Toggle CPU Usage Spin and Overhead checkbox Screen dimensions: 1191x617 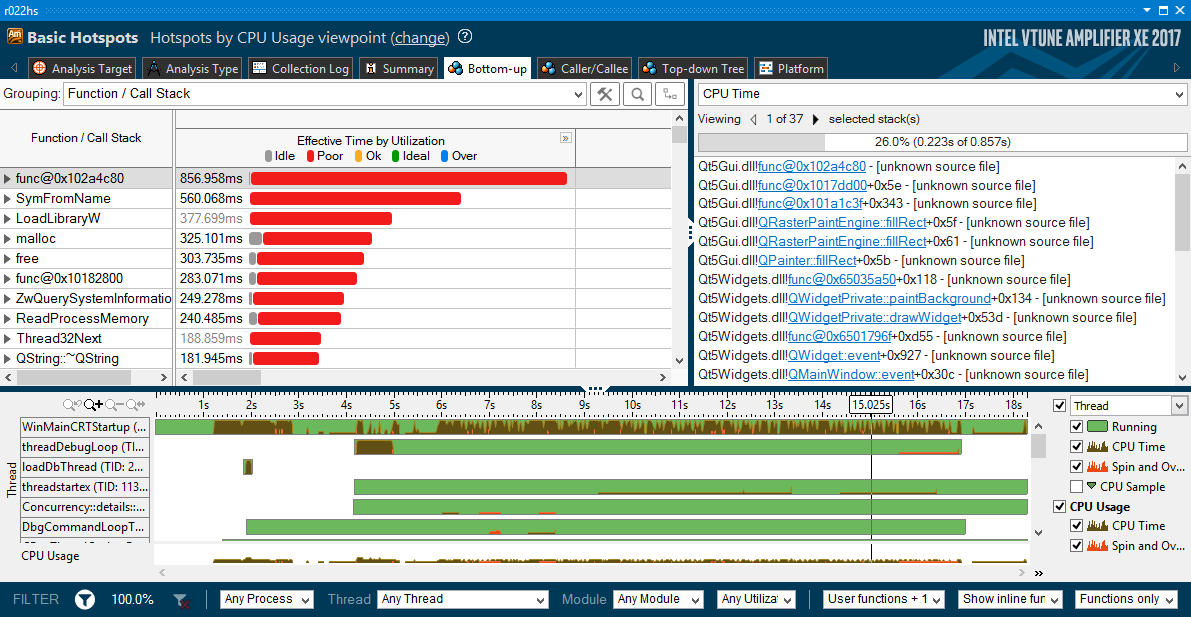tap(1076, 546)
